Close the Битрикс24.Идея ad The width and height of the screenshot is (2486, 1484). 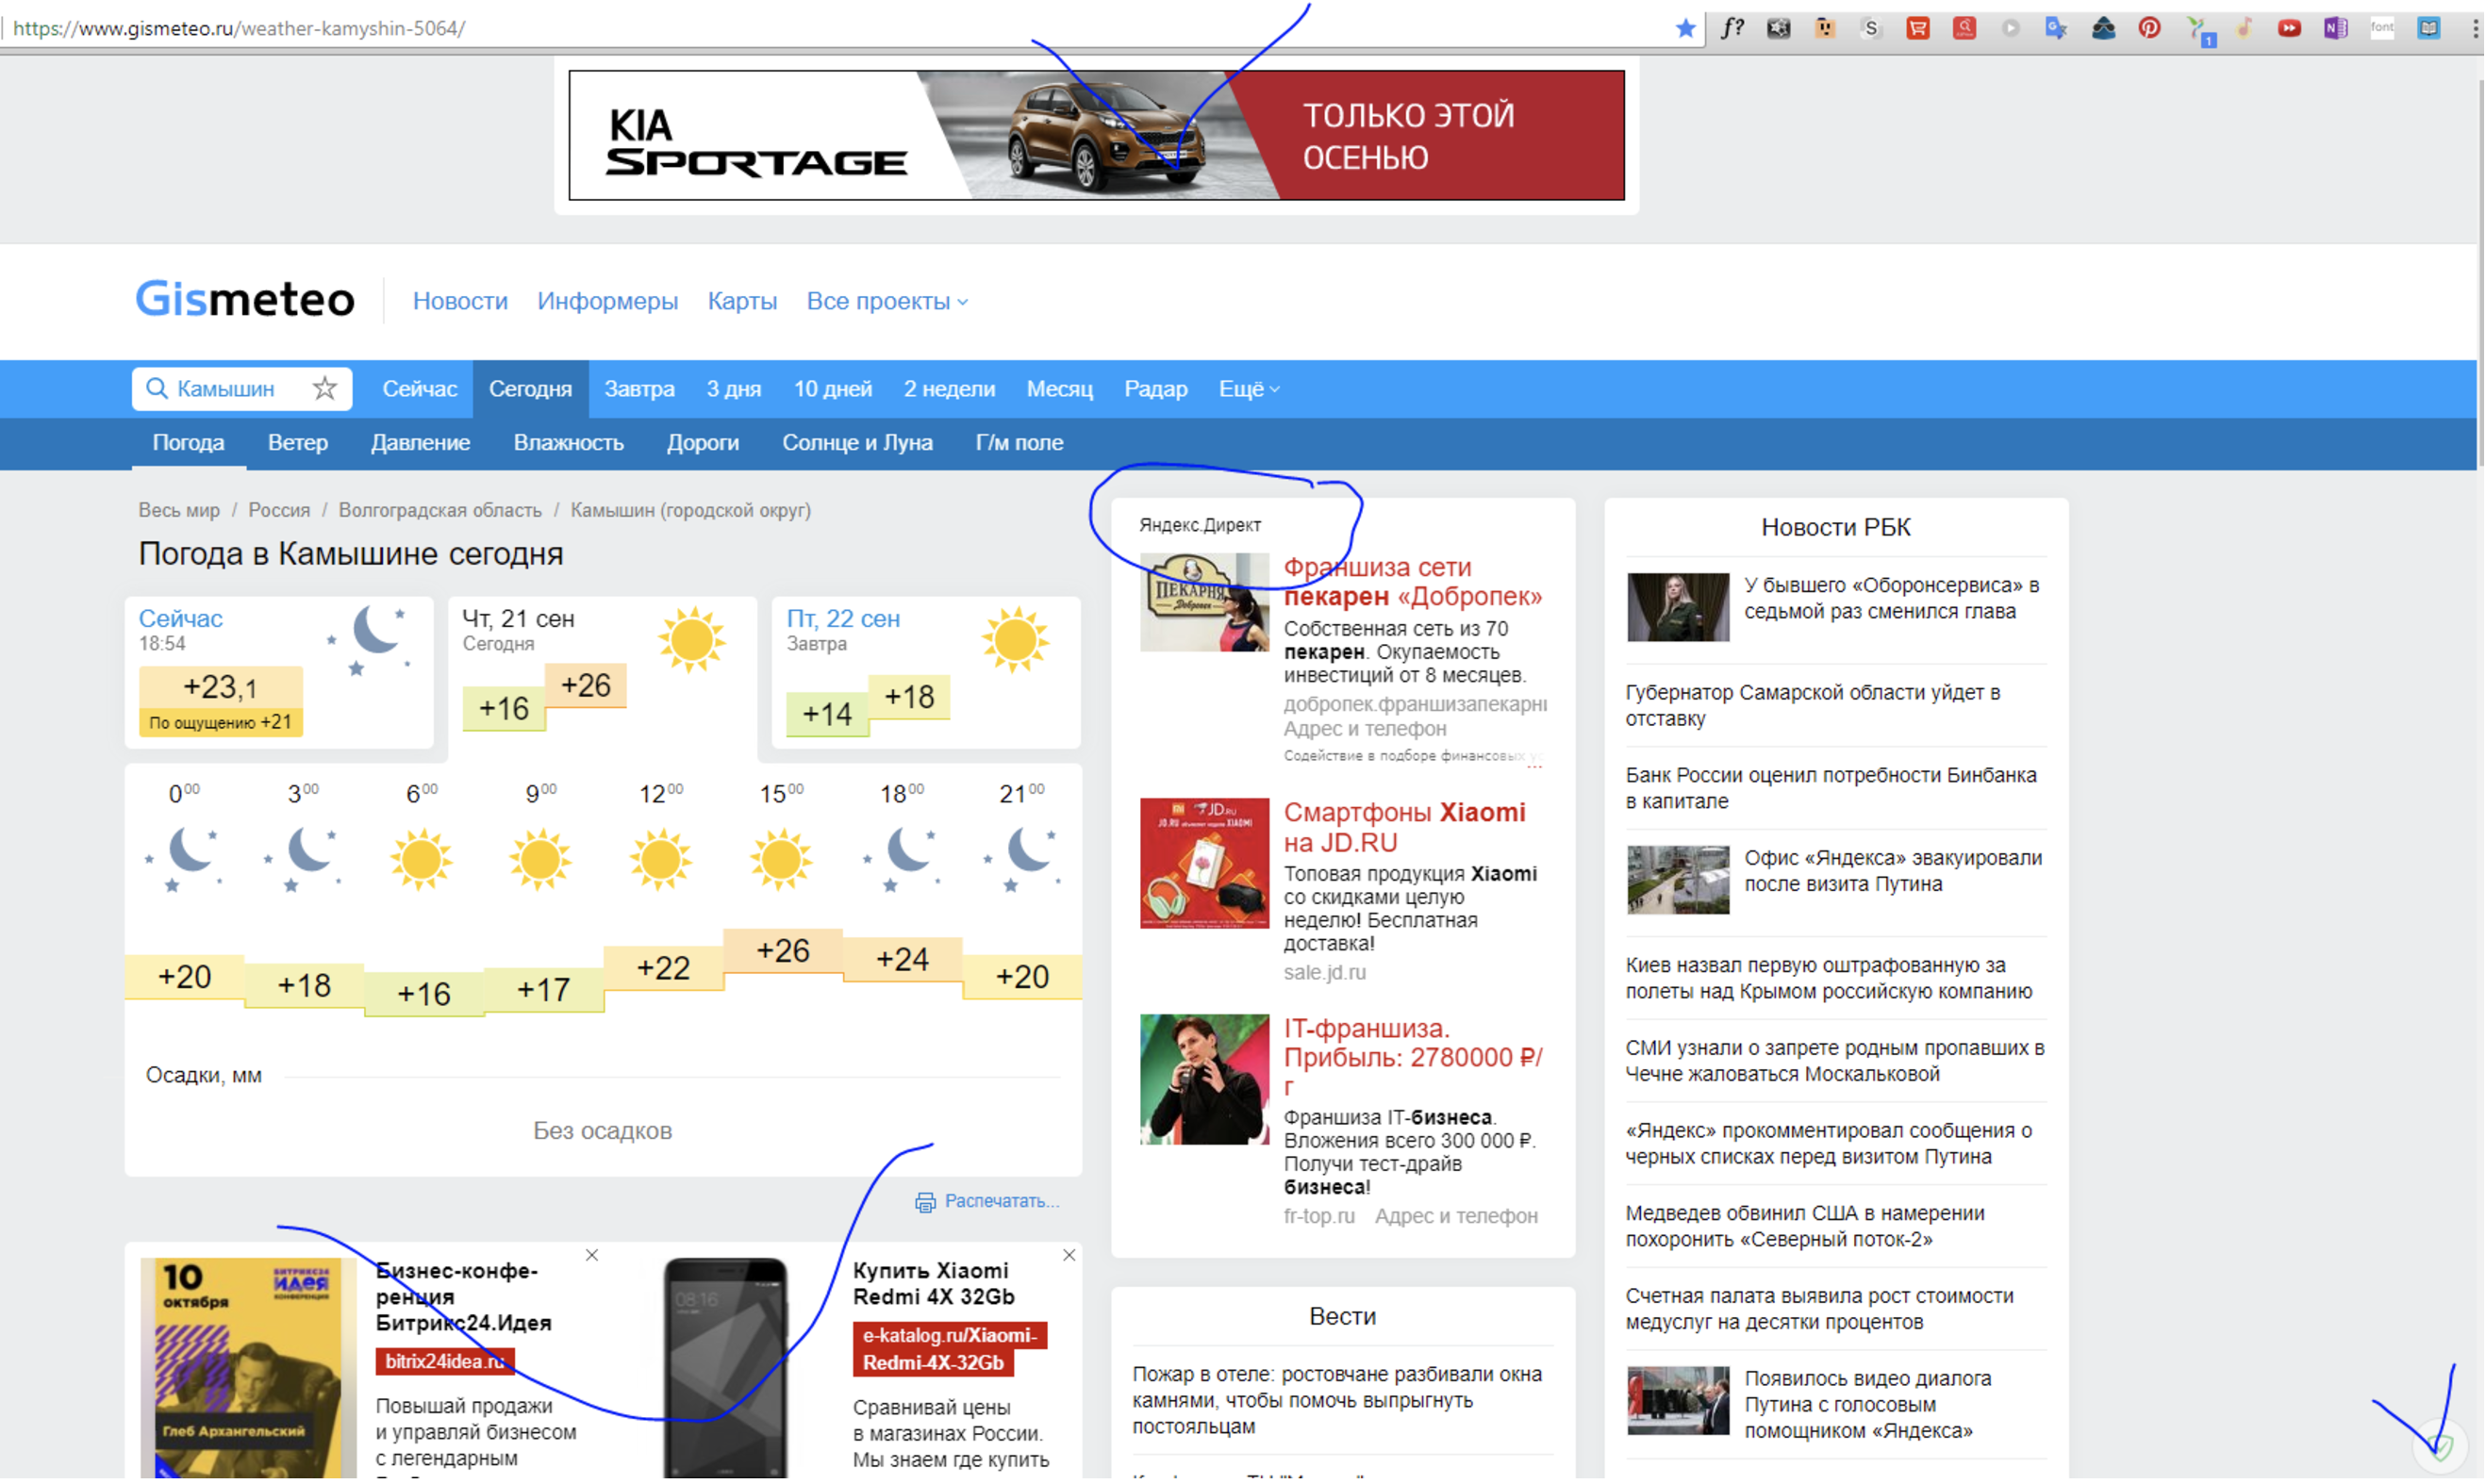[x=592, y=1256]
